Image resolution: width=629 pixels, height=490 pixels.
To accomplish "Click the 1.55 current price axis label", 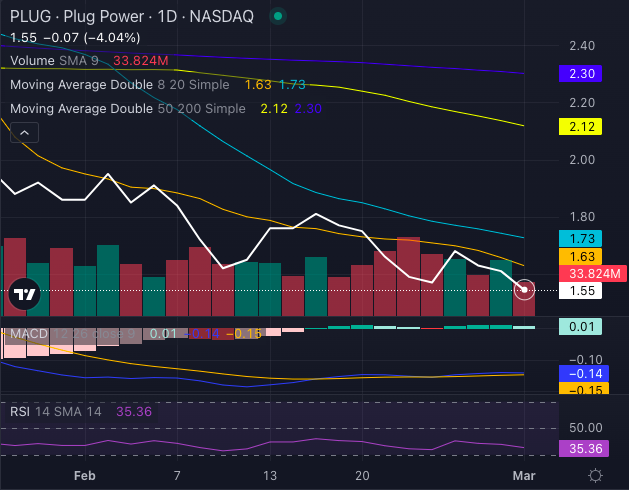I will tap(579, 290).
